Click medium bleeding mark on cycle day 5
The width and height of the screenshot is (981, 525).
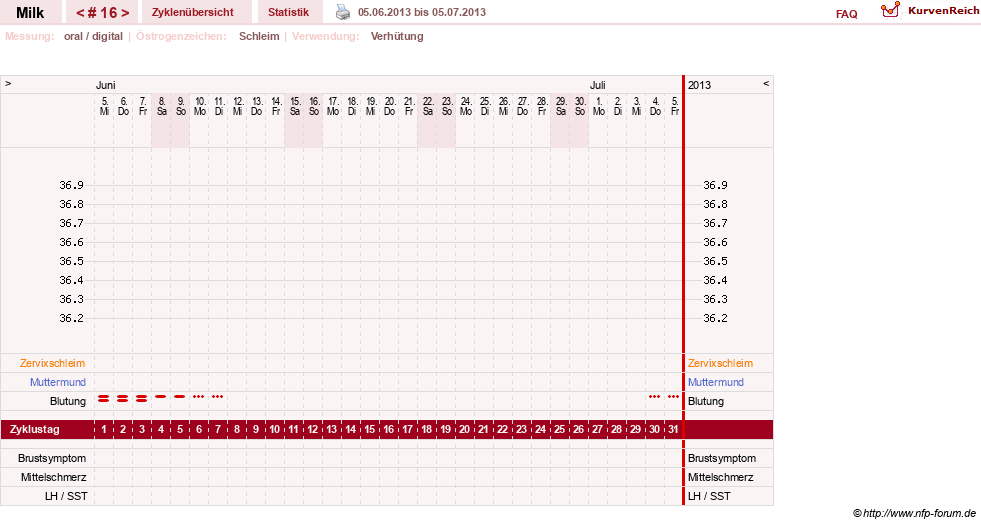tap(180, 396)
